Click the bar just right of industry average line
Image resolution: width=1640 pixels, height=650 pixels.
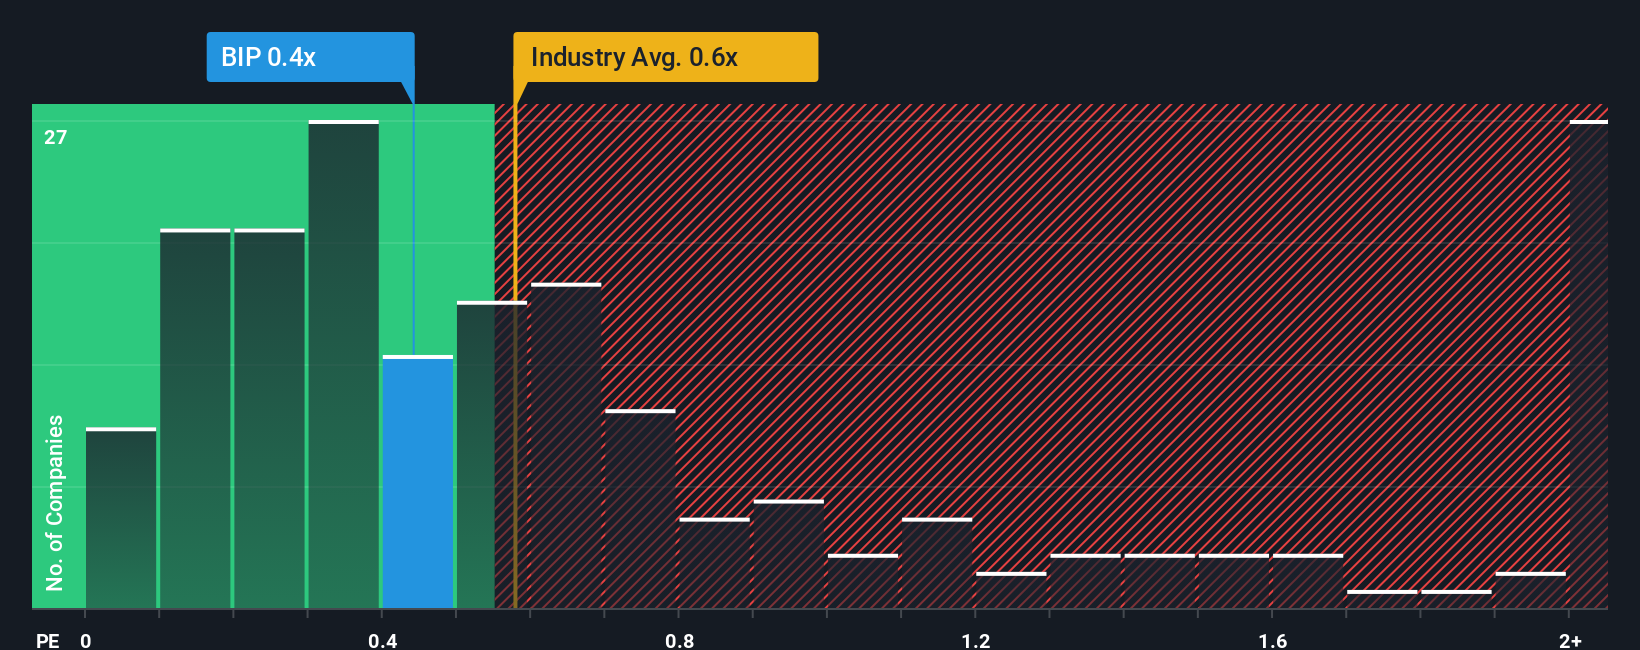click(x=566, y=446)
